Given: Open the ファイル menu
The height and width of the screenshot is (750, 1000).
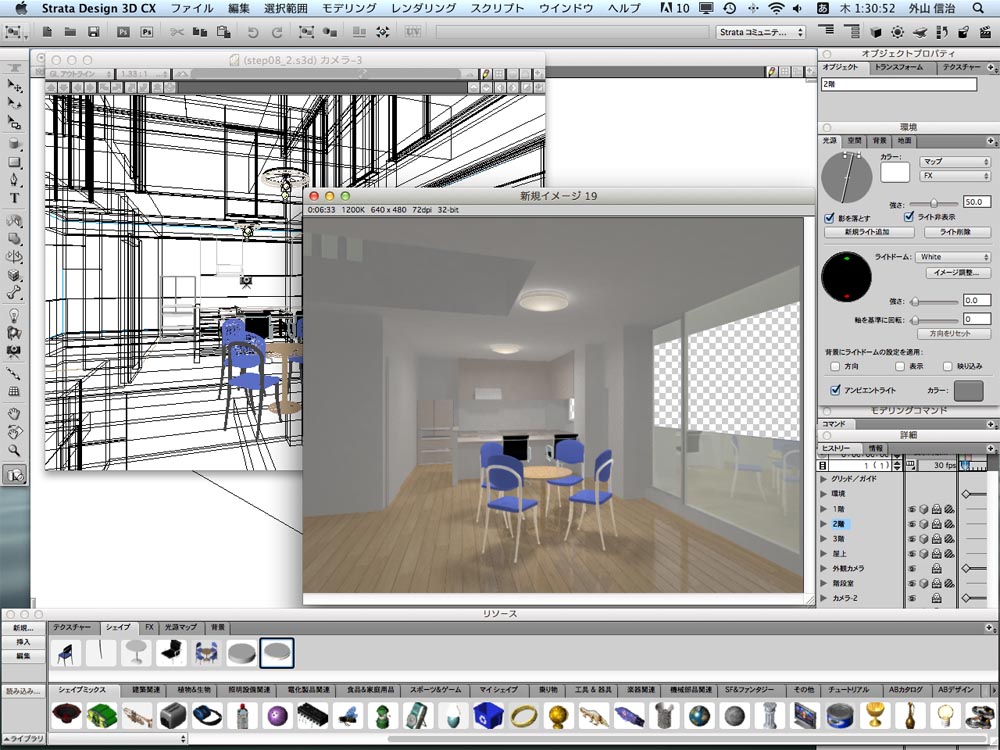Looking at the screenshot, I should (192, 8).
